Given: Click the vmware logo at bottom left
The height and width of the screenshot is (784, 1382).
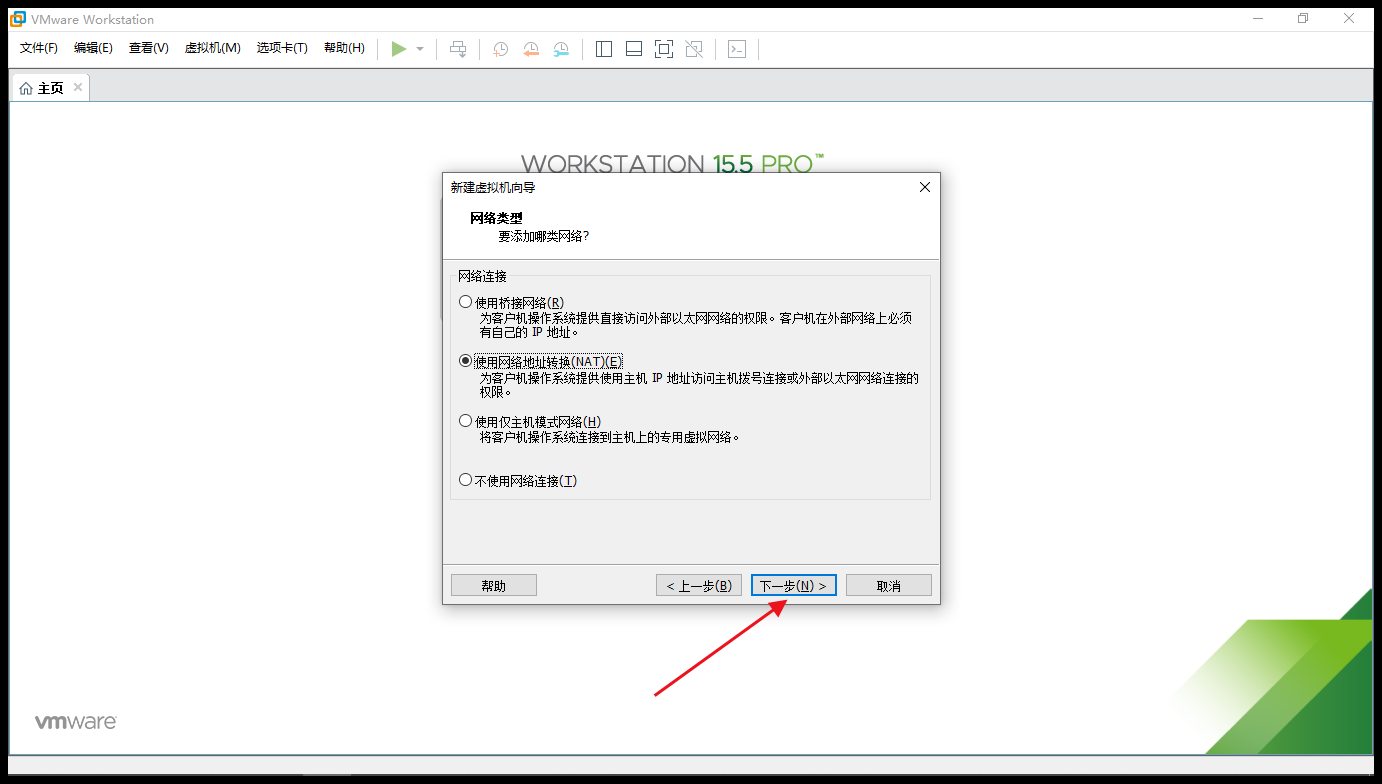Looking at the screenshot, I should (x=76, y=721).
